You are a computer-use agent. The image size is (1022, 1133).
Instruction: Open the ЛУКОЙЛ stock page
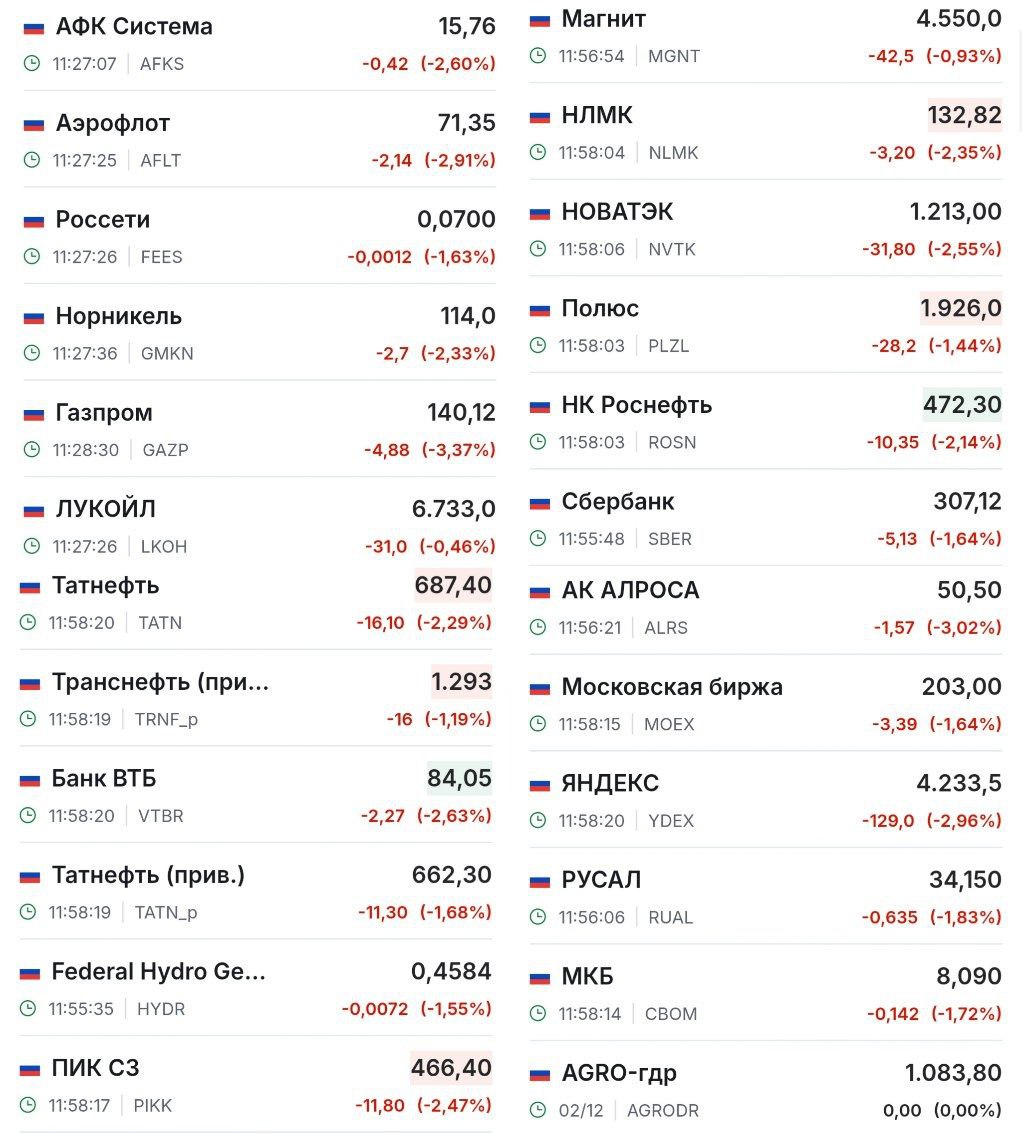tap(106, 509)
